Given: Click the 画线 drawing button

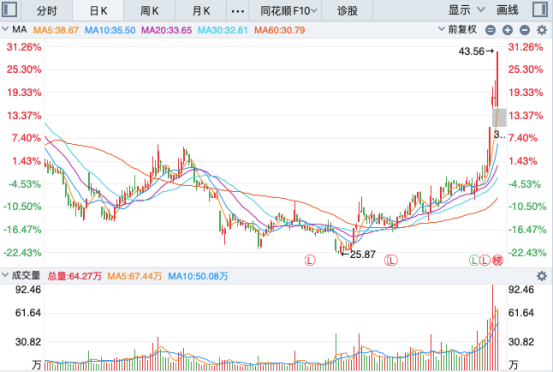Looking at the screenshot, I should 508,11.
